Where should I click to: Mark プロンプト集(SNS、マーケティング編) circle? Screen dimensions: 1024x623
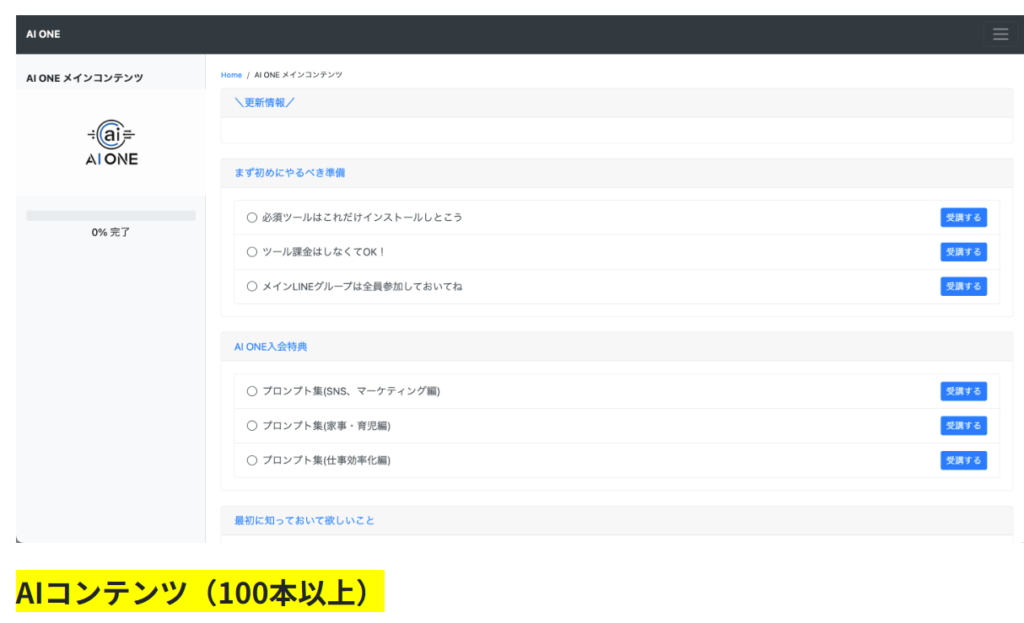(251, 391)
